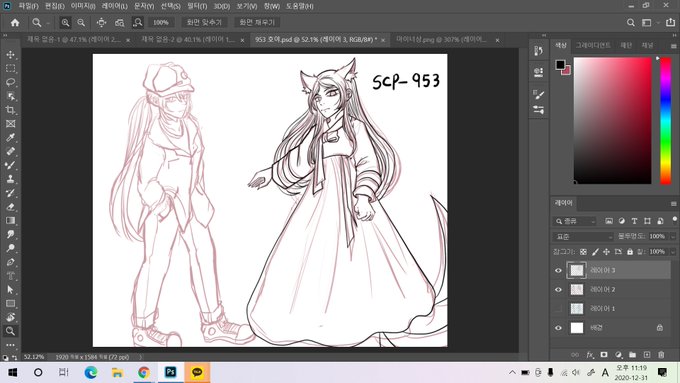Select the Healing Brush tool

(x=10, y=151)
